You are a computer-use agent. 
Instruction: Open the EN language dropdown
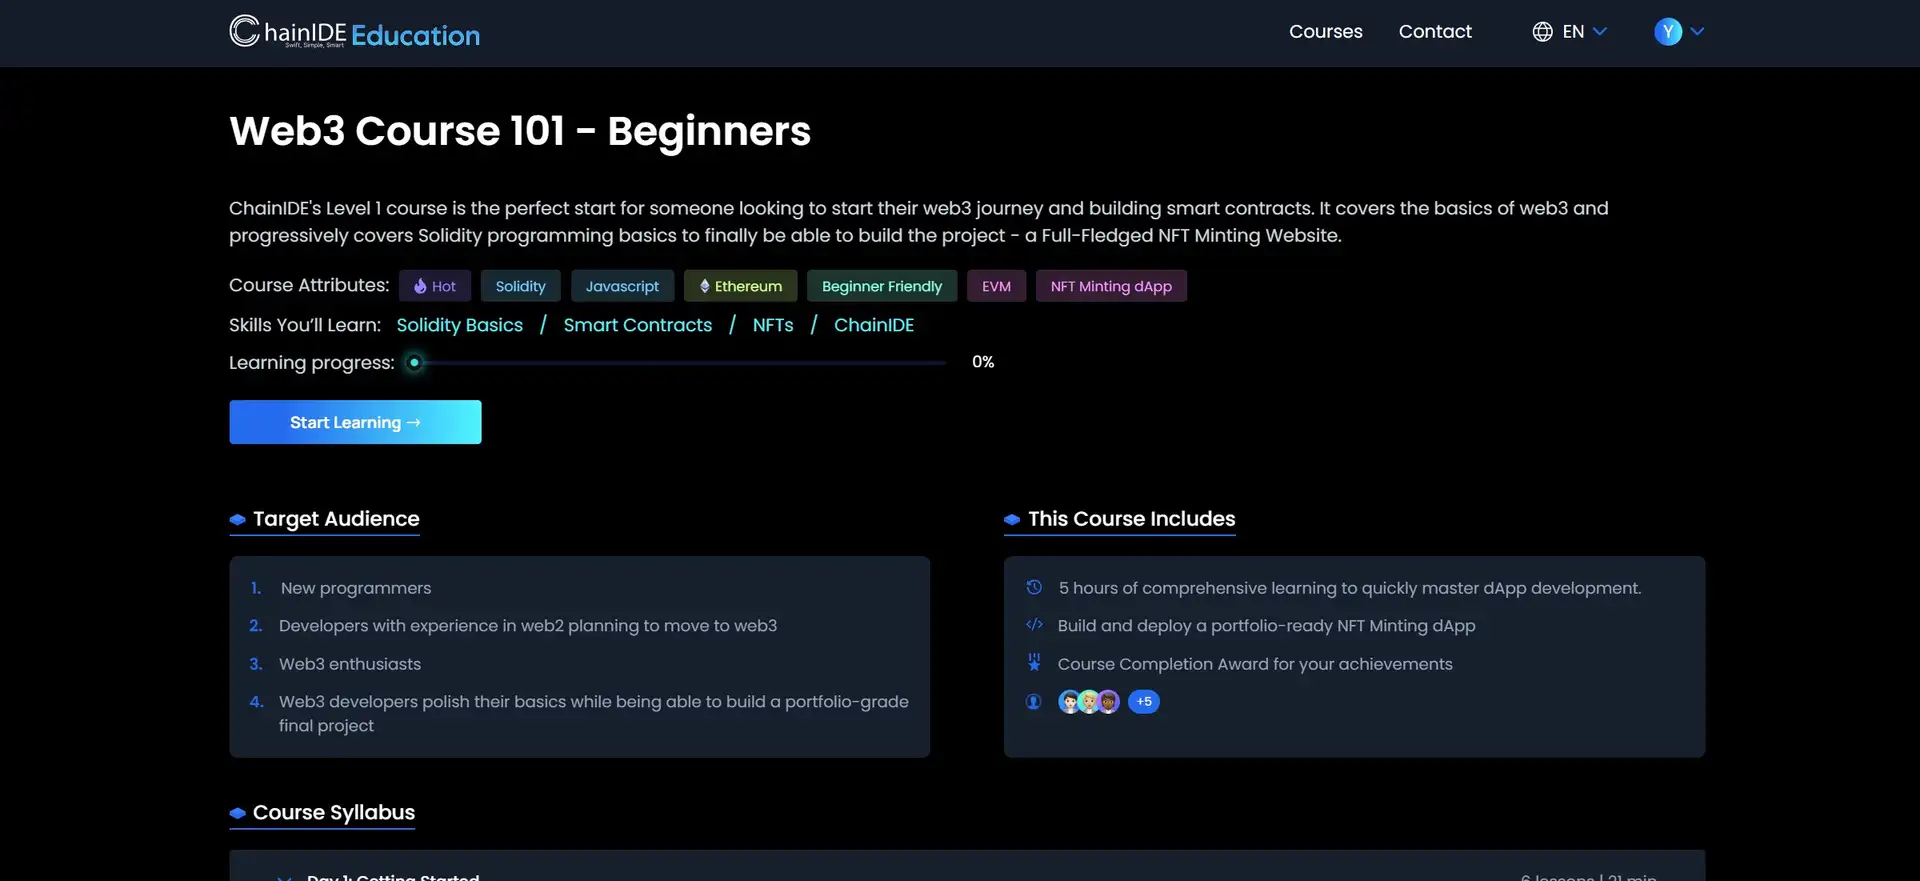pos(1584,32)
